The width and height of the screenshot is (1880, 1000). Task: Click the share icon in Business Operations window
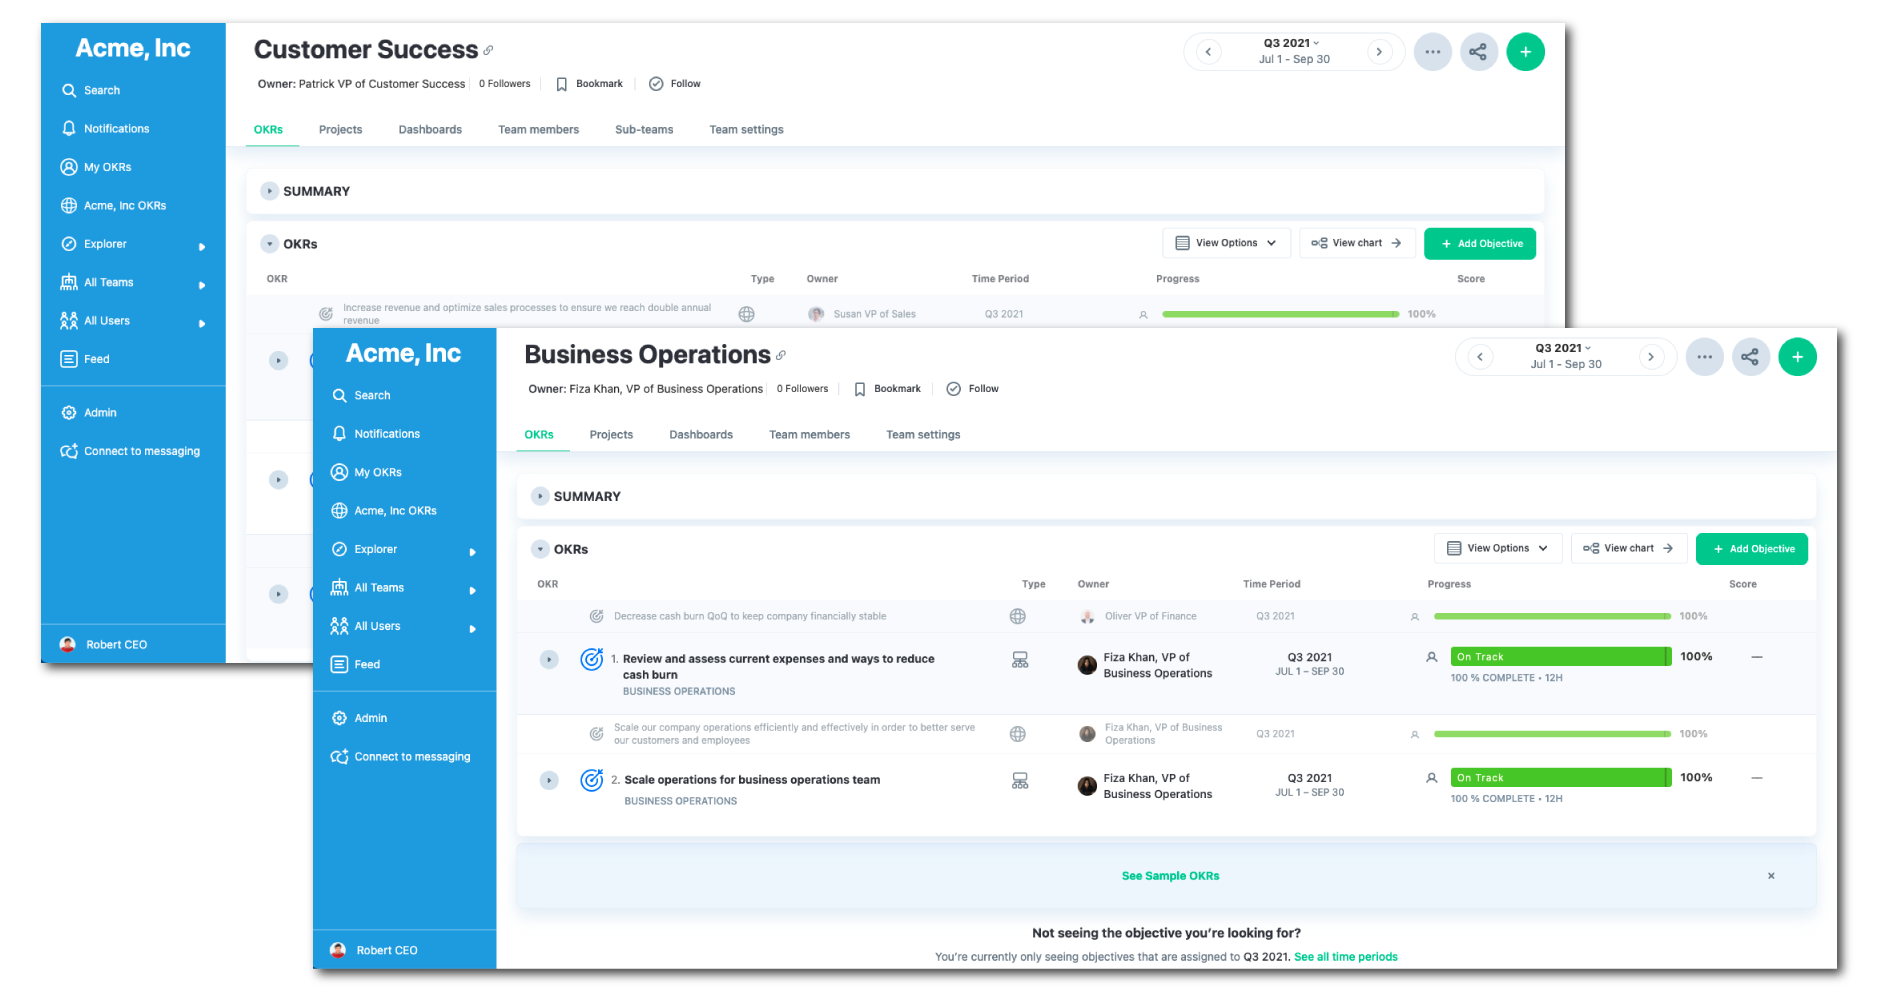tap(1750, 357)
